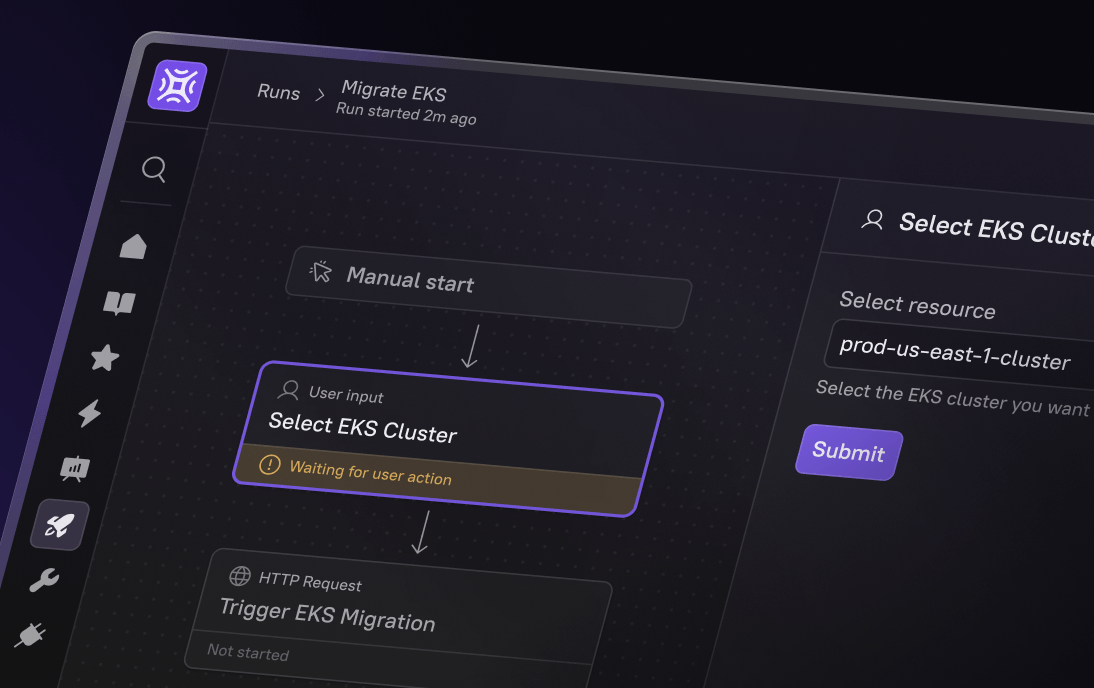Open the lightning bolt sidebar icon
This screenshot has width=1094, height=688.
click(x=90, y=413)
